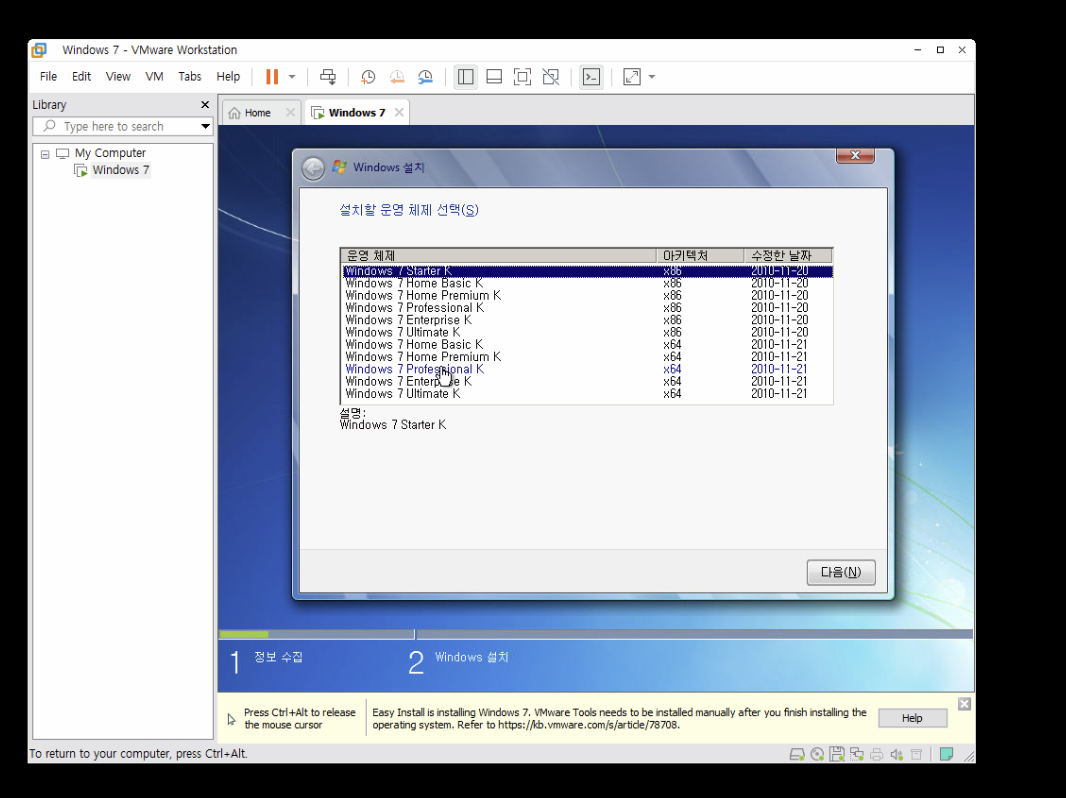The height and width of the screenshot is (798, 1066).
Task: Select Windows 7 Ultimate K x64
Action: tap(587, 394)
